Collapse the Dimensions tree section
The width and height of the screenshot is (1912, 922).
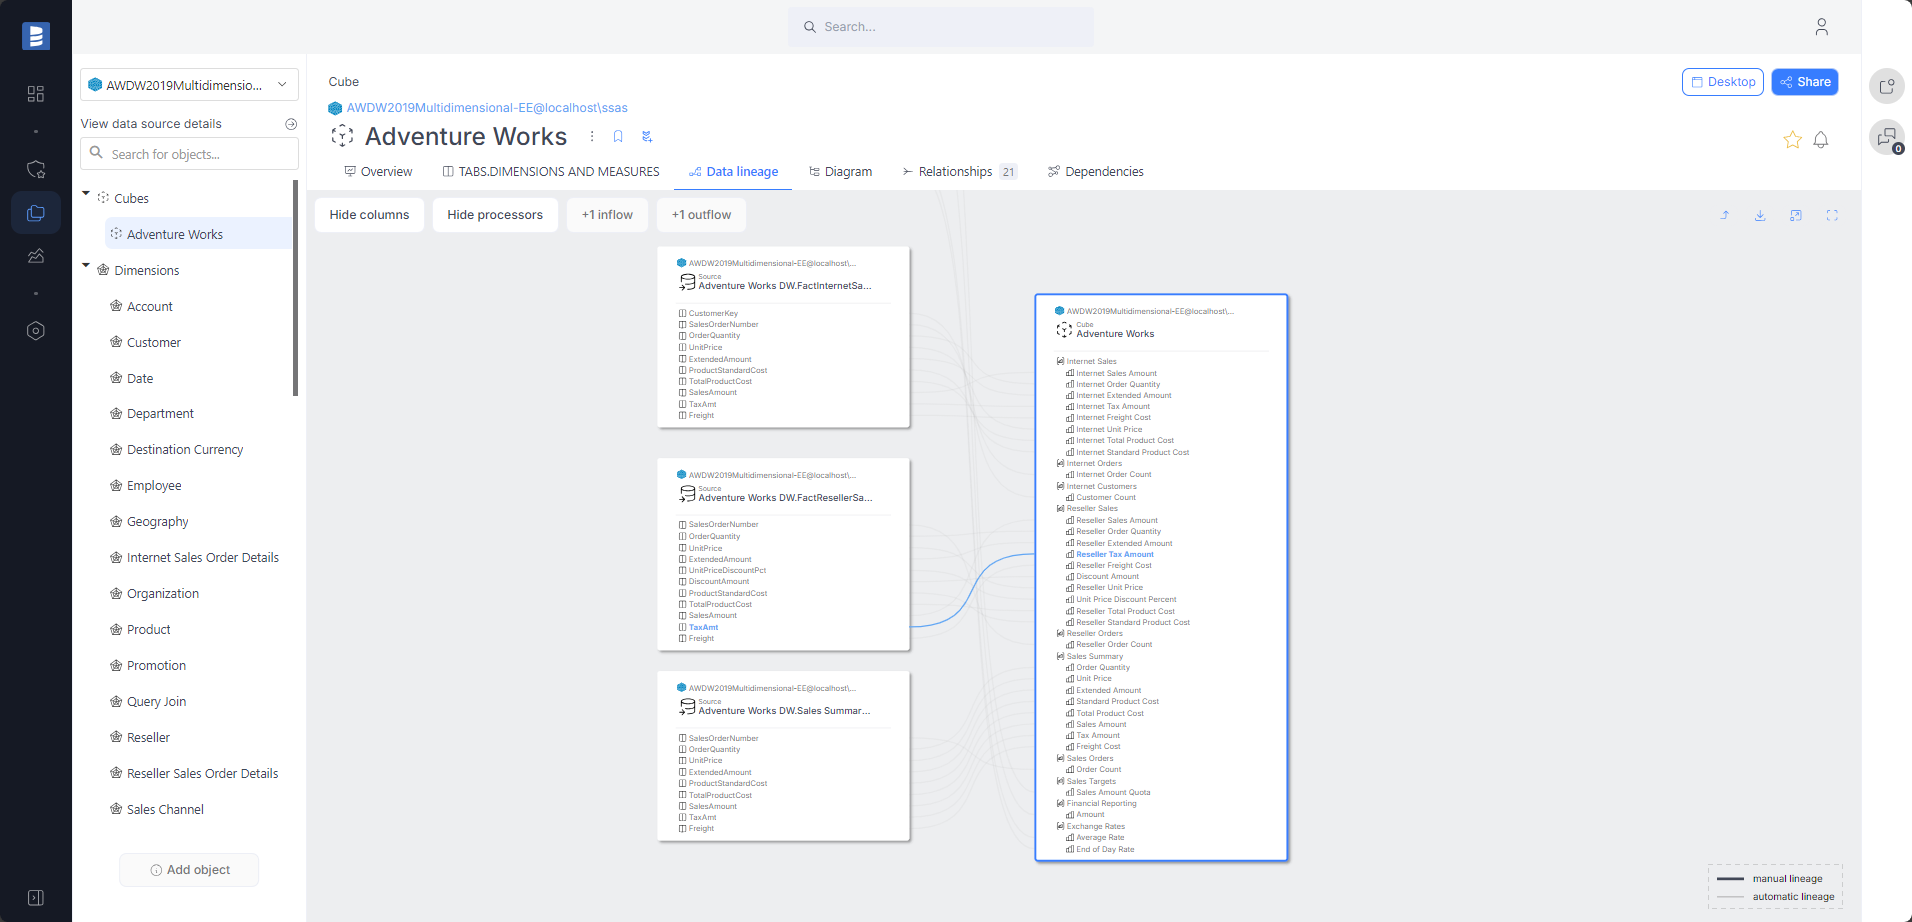point(86,266)
